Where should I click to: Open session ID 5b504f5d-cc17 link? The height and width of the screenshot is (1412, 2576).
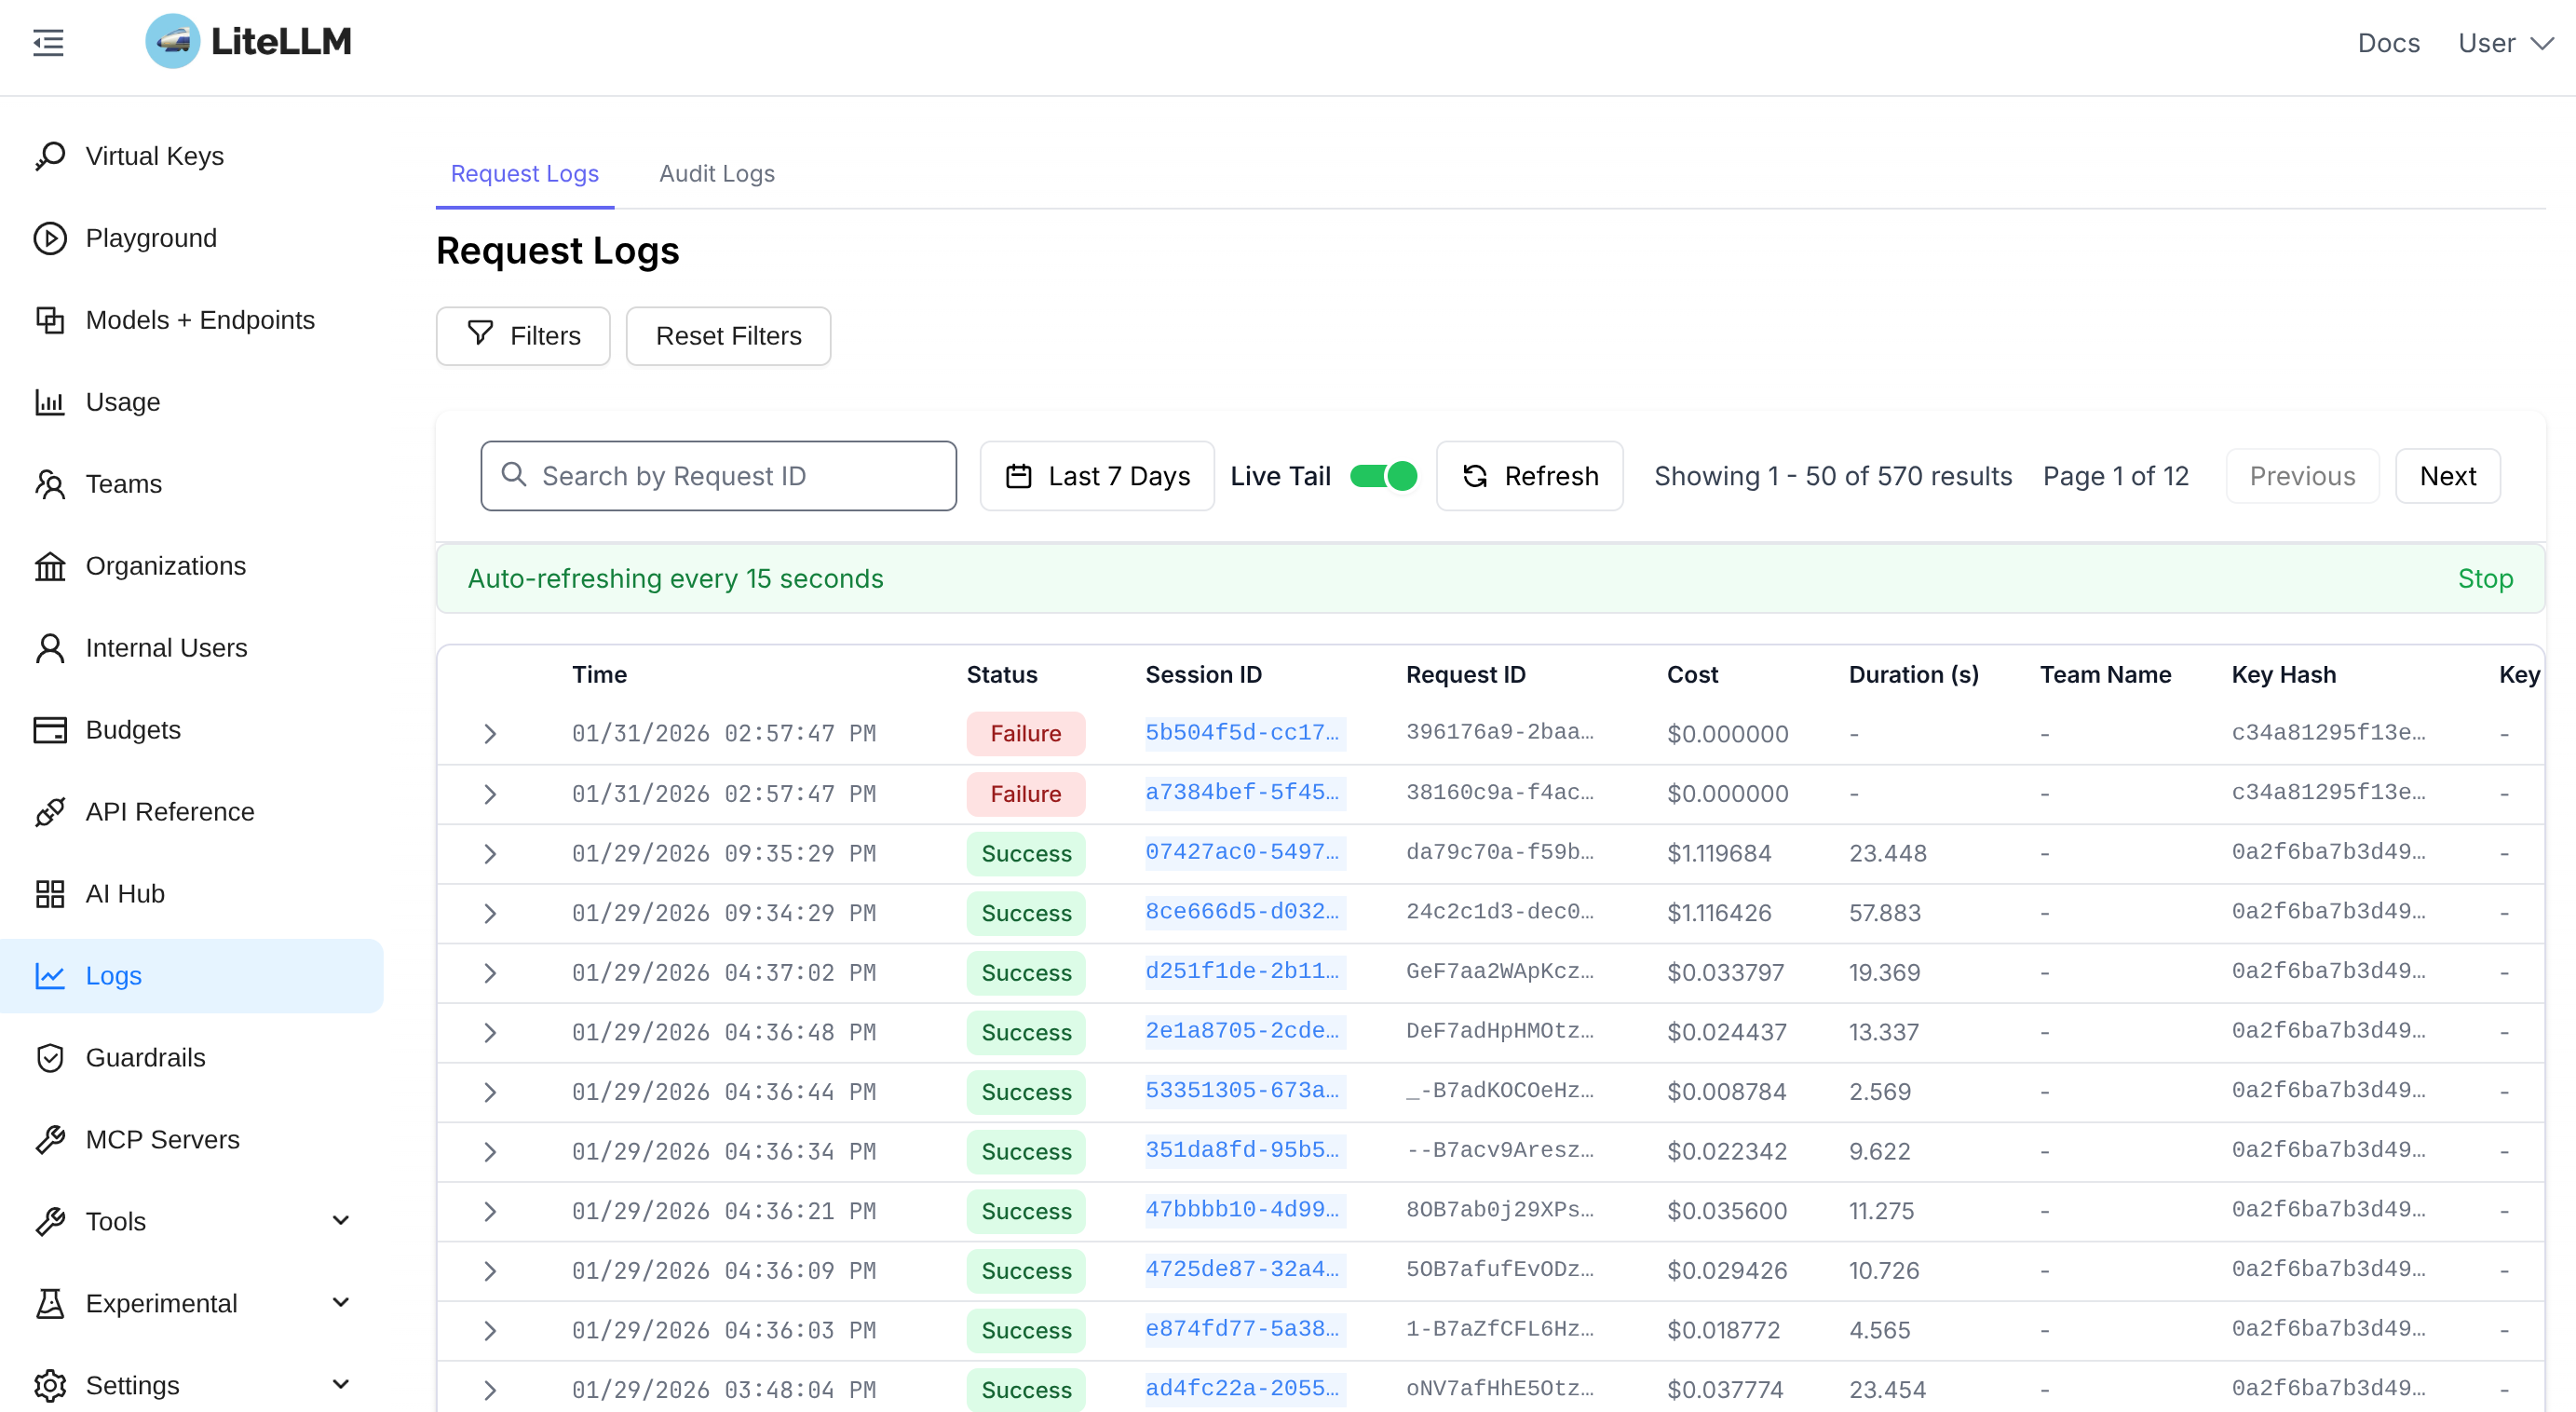coord(1245,733)
